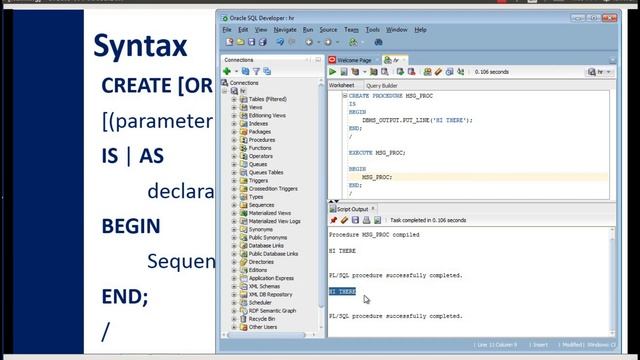This screenshot has height=360, width=640.
Task: Click the Rollback icon
Action: tap(411, 72)
